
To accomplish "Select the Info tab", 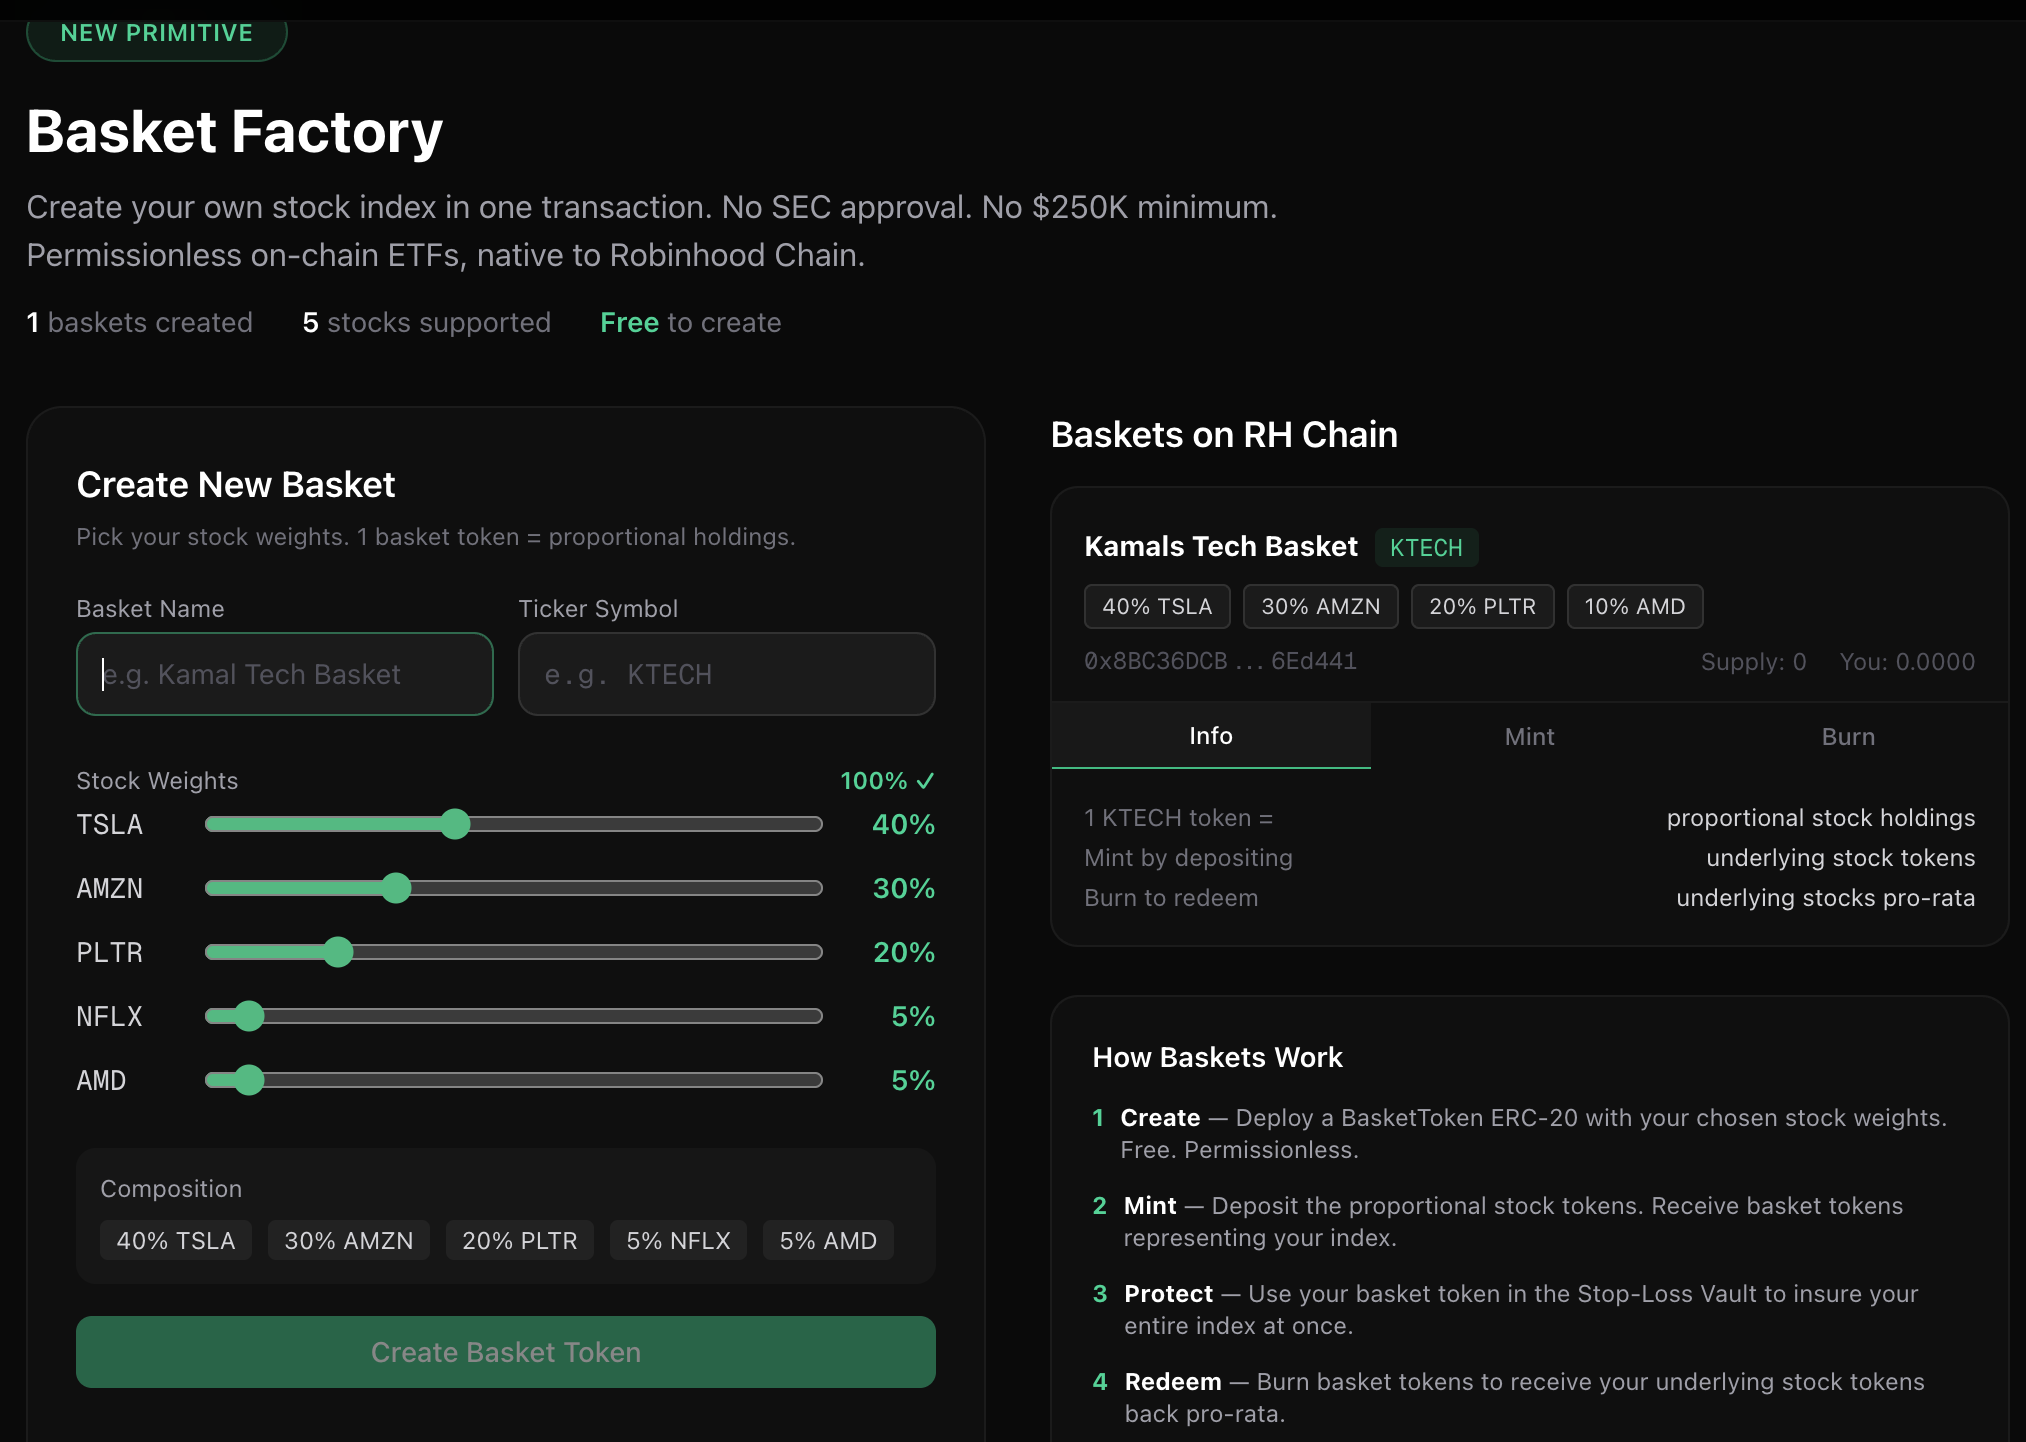I will coord(1210,736).
